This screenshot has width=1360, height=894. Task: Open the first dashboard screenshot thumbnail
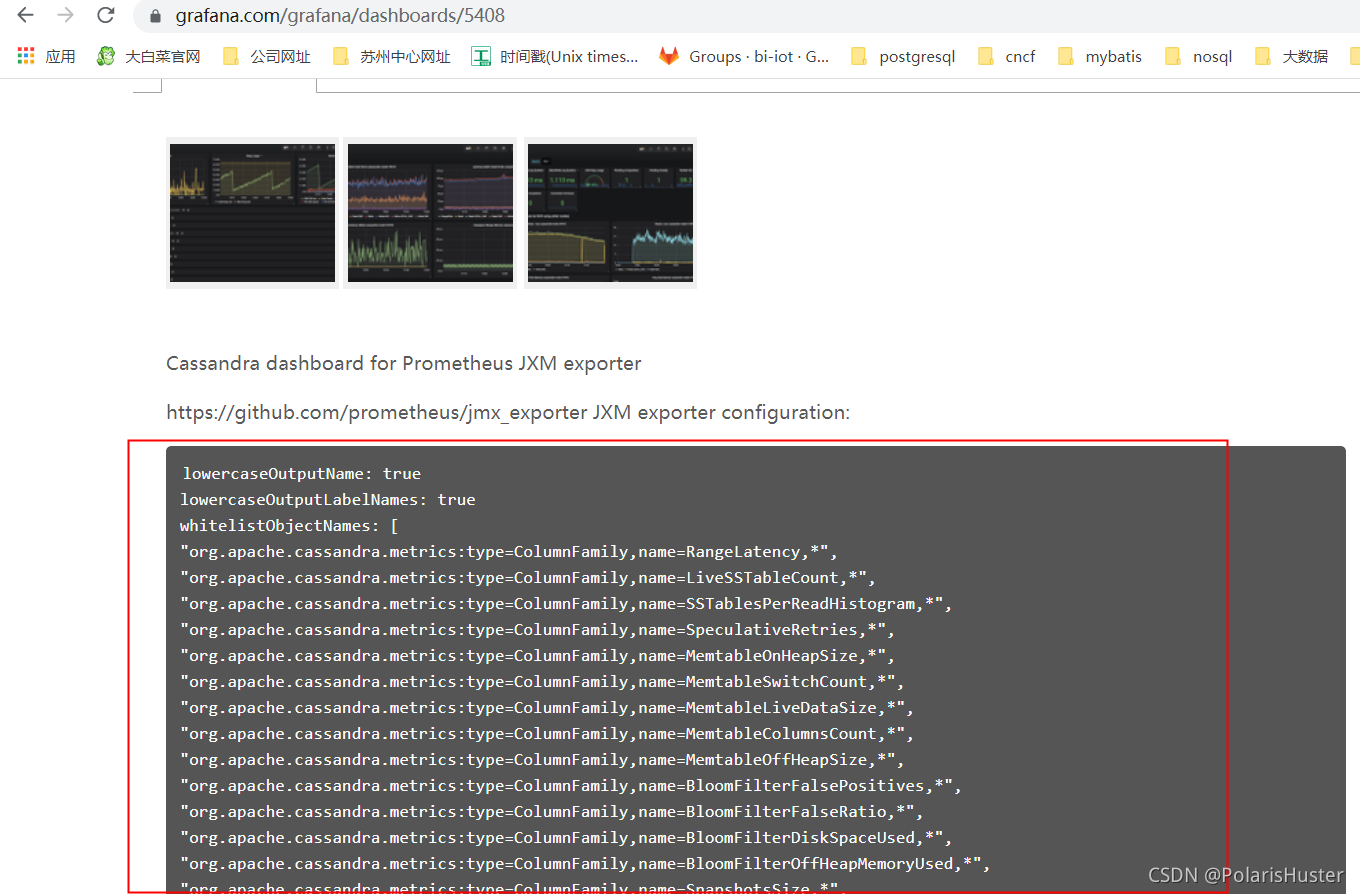pos(252,213)
